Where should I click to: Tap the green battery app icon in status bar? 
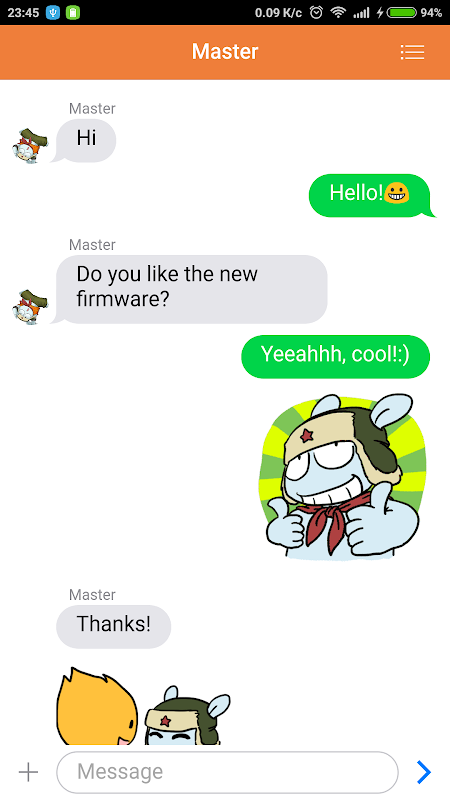73,13
